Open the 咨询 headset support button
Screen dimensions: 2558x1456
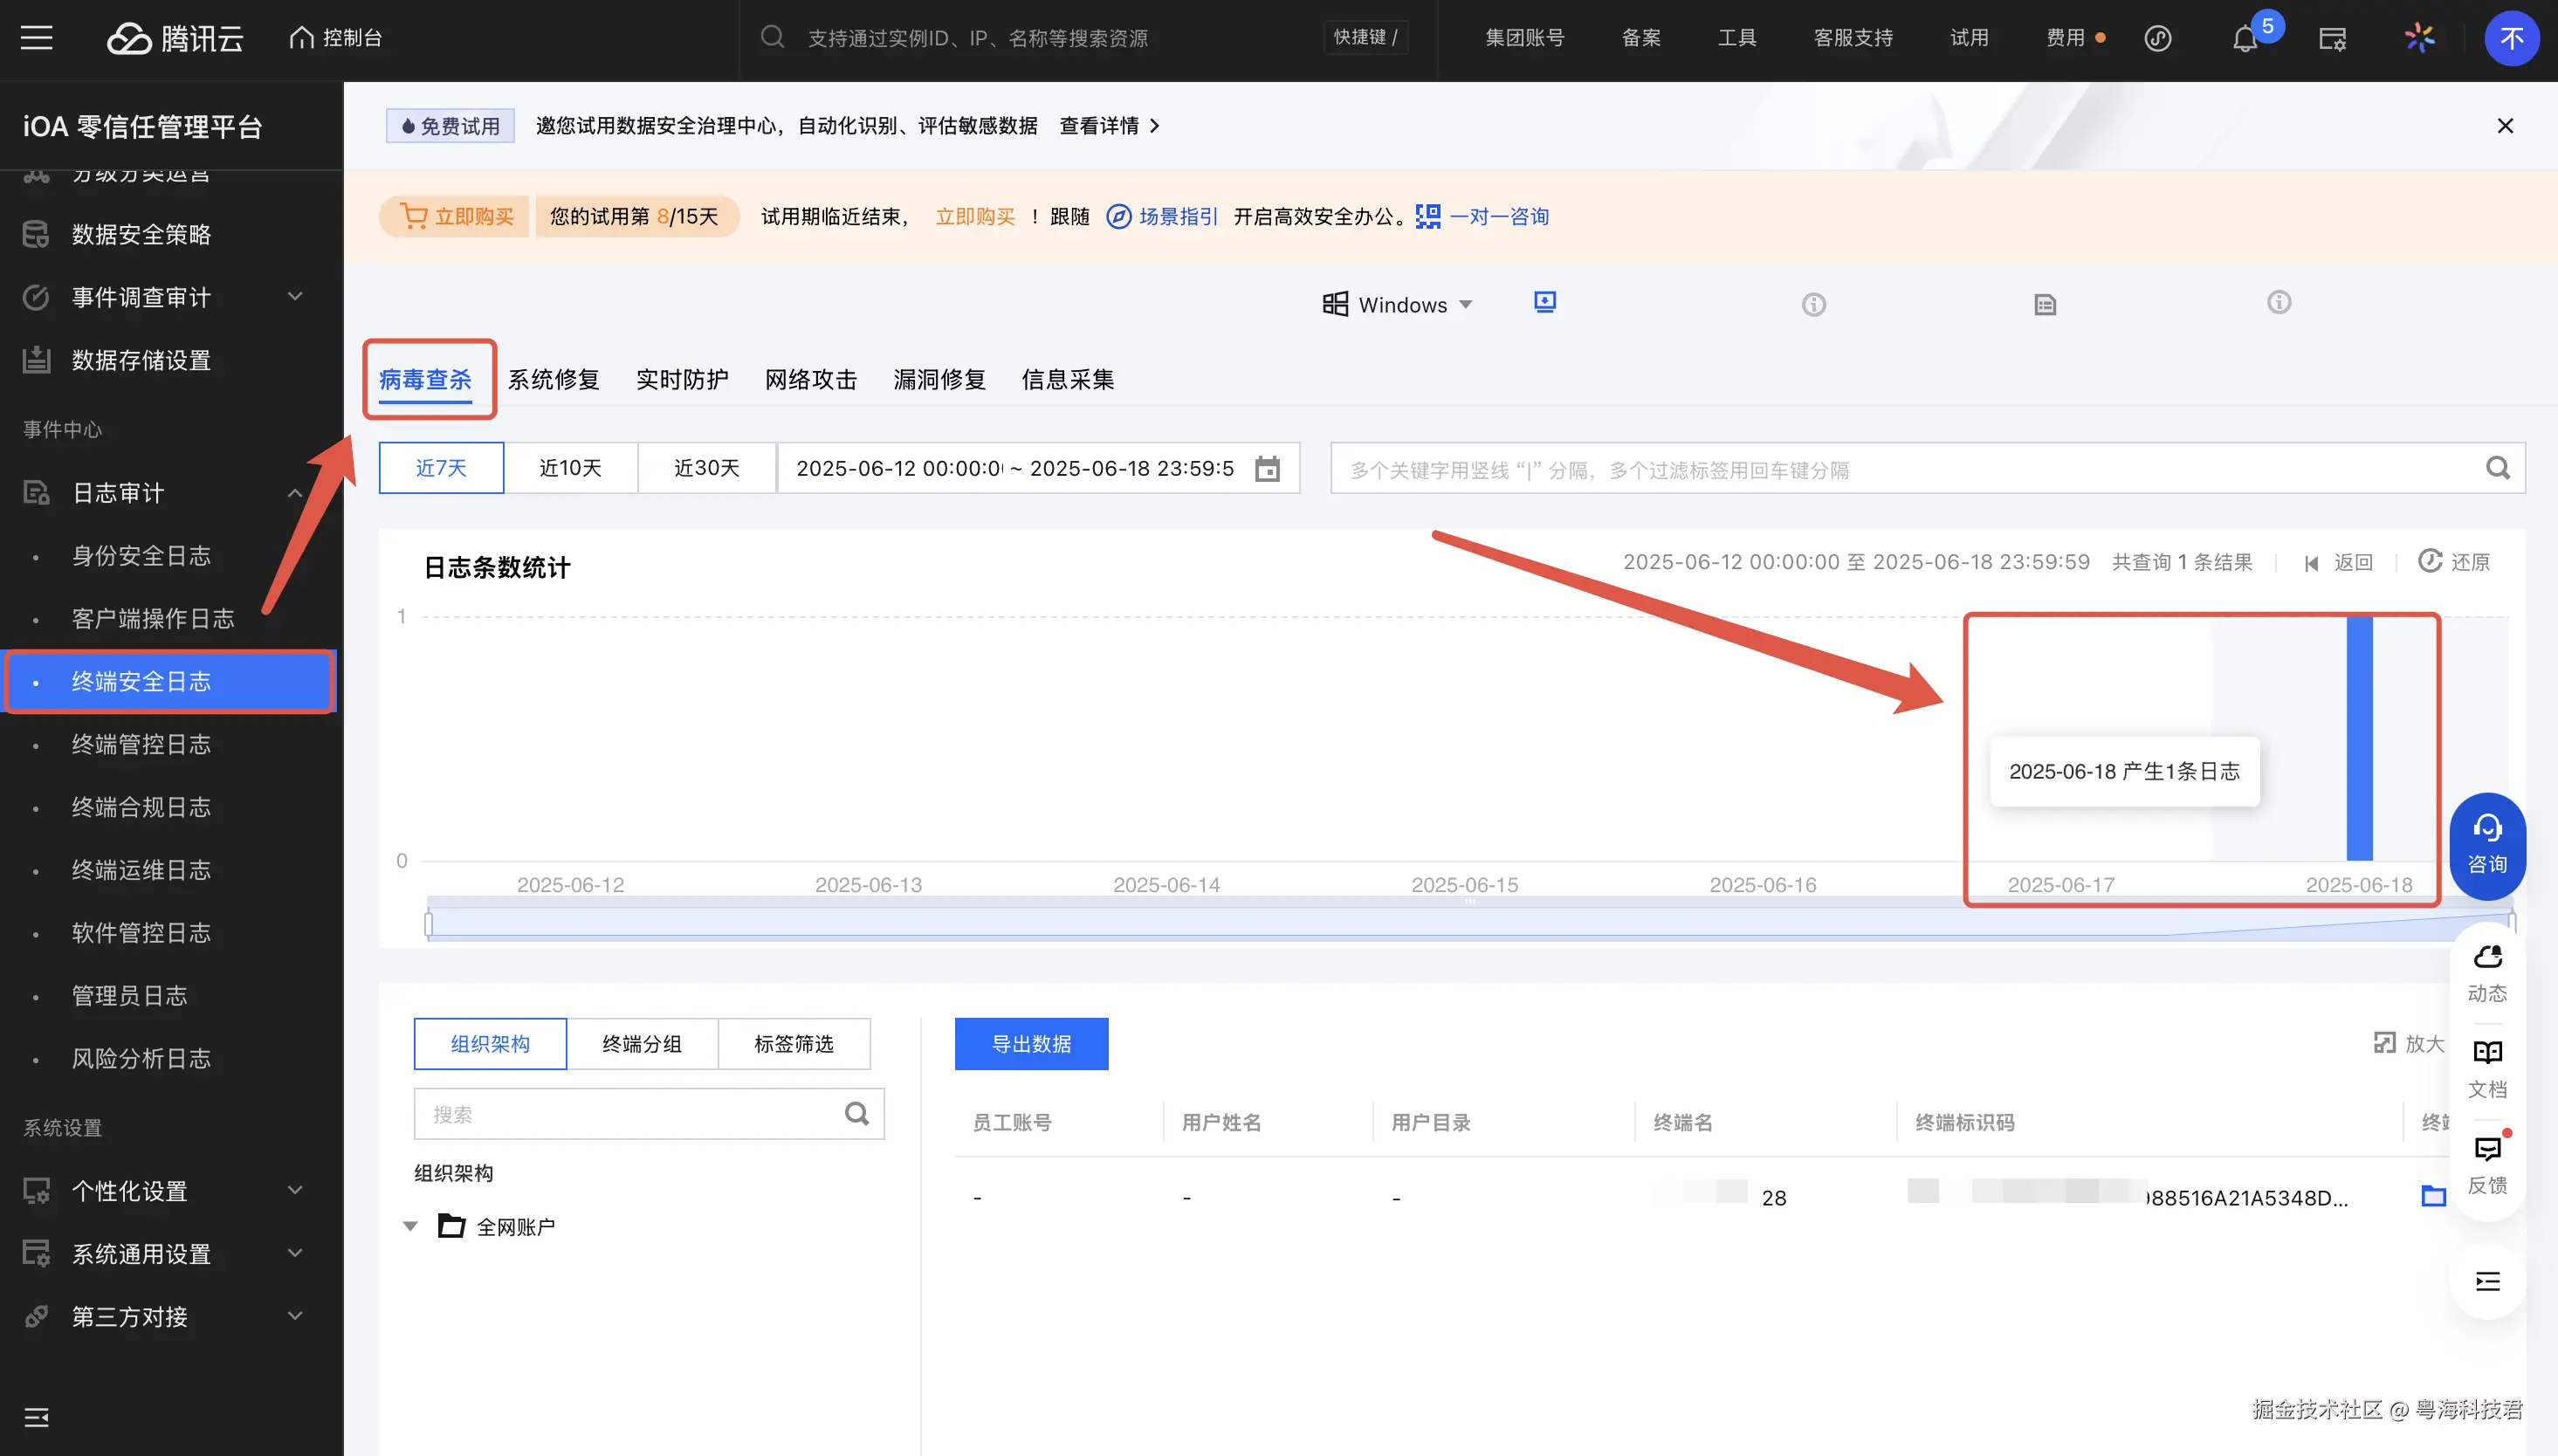click(x=2487, y=845)
